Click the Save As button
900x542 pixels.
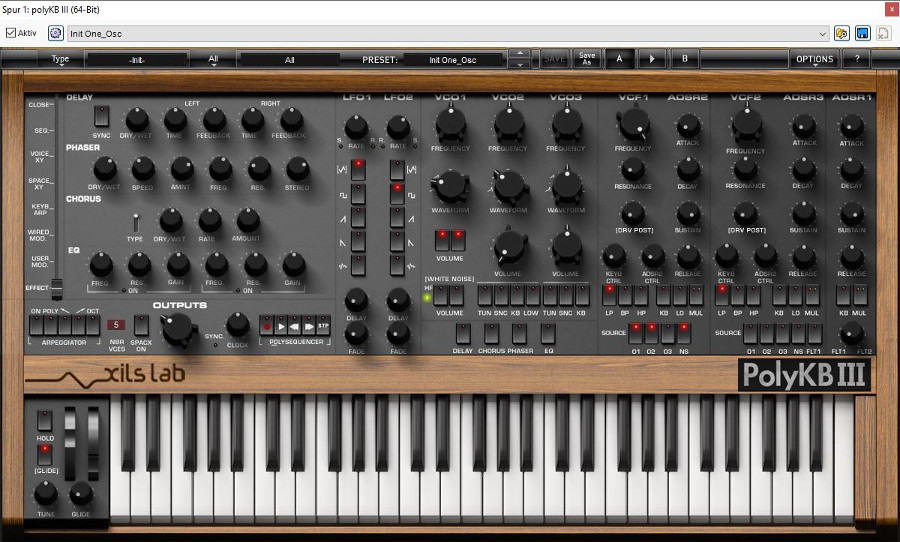587,59
